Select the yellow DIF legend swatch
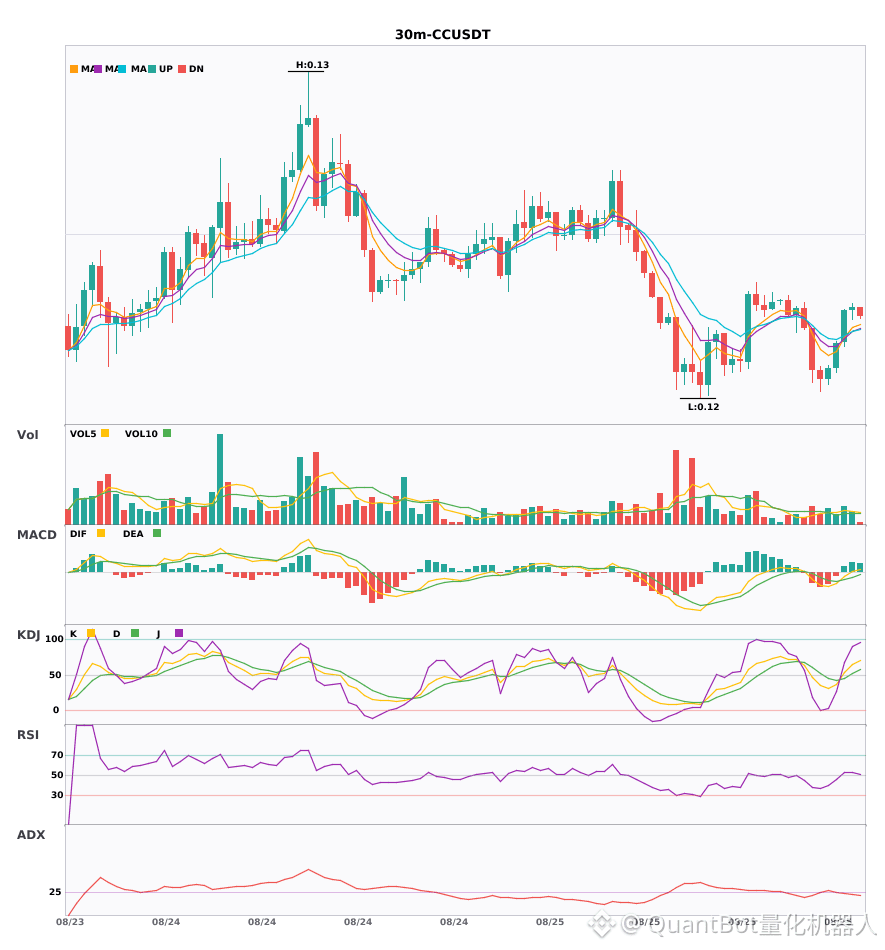885x950 pixels. click(x=101, y=533)
